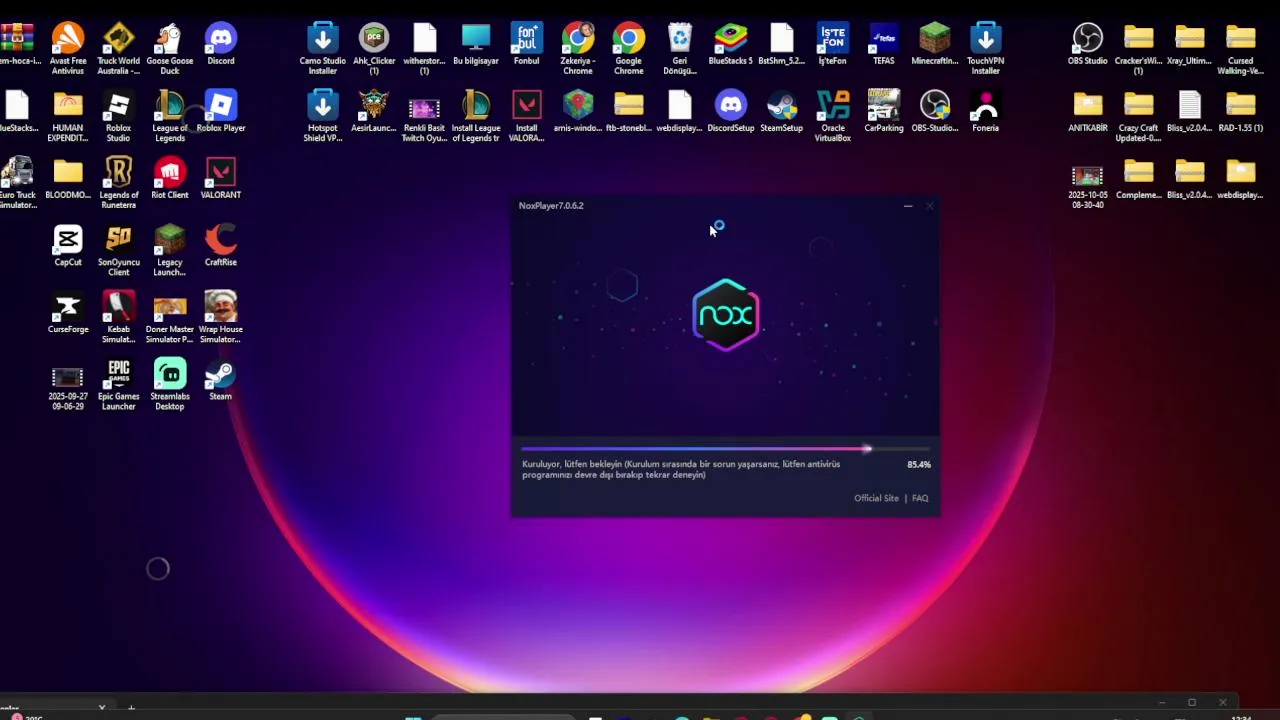Click the Nox hexagon logo

coord(726,315)
